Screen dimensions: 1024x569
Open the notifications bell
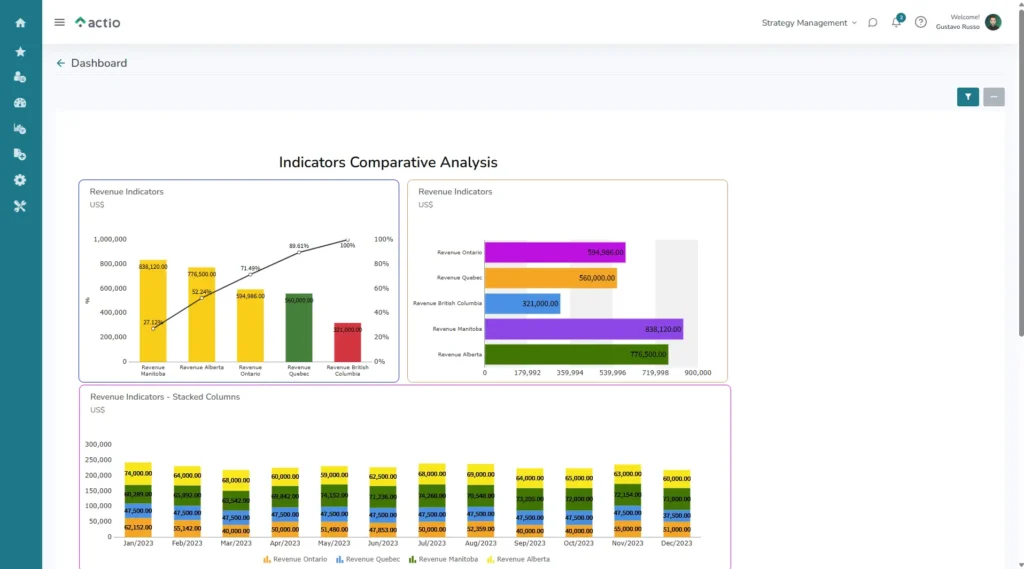tap(897, 23)
